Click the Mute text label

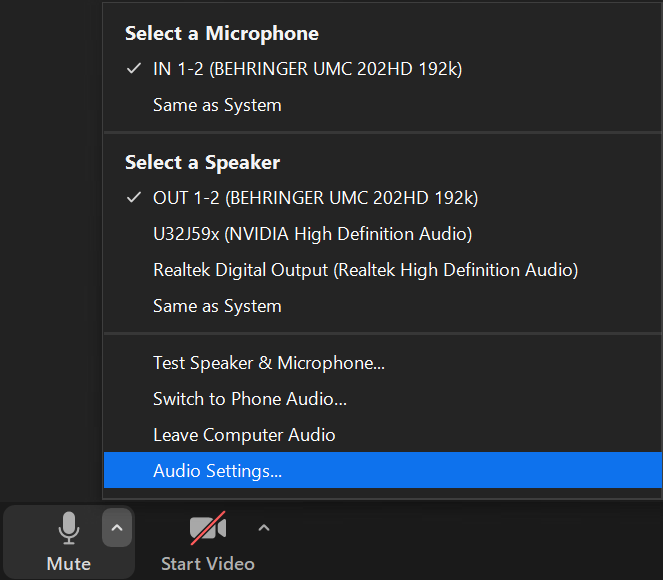pyautogui.click(x=68, y=564)
